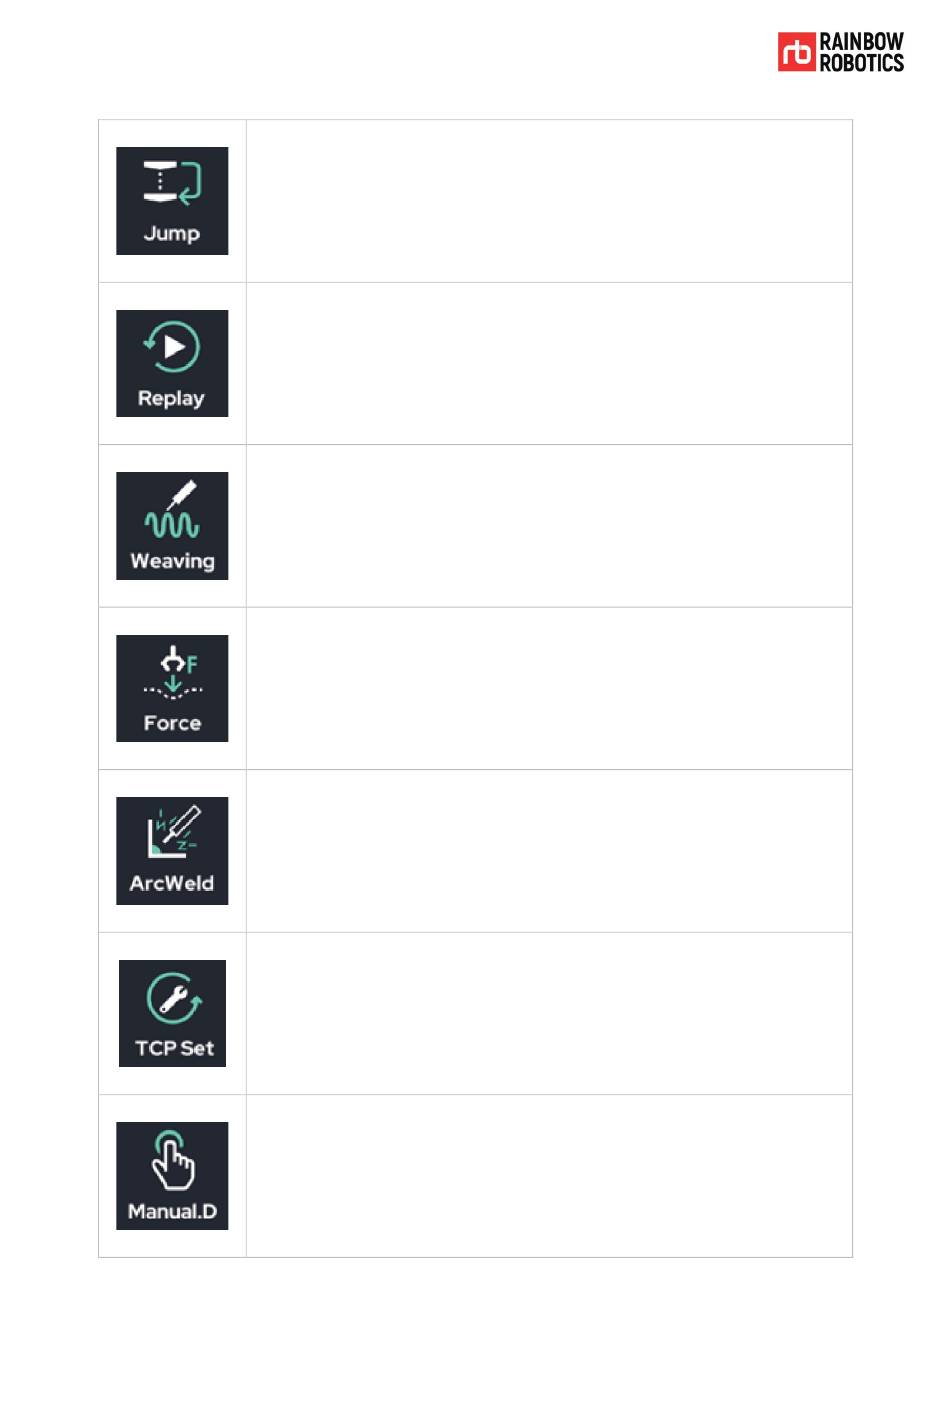
Task: Tap the Manual.D hand pointer icon
Action: (x=172, y=1176)
